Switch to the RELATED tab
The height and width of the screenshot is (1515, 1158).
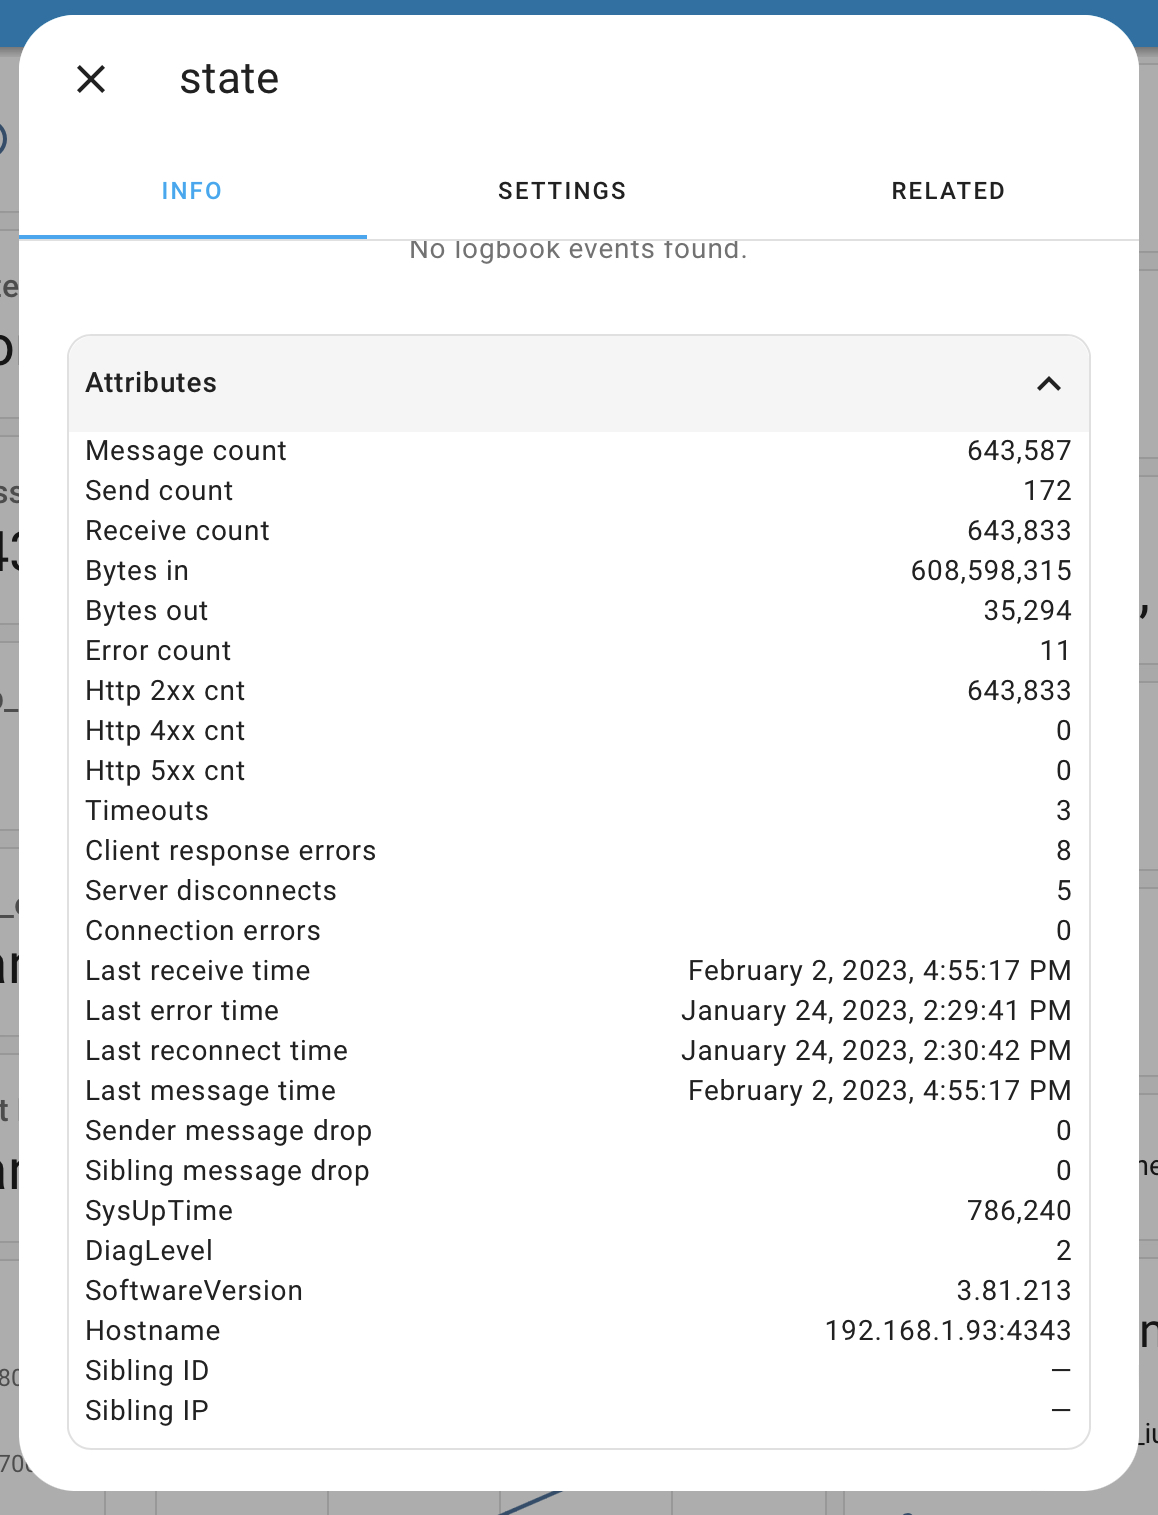(948, 191)
